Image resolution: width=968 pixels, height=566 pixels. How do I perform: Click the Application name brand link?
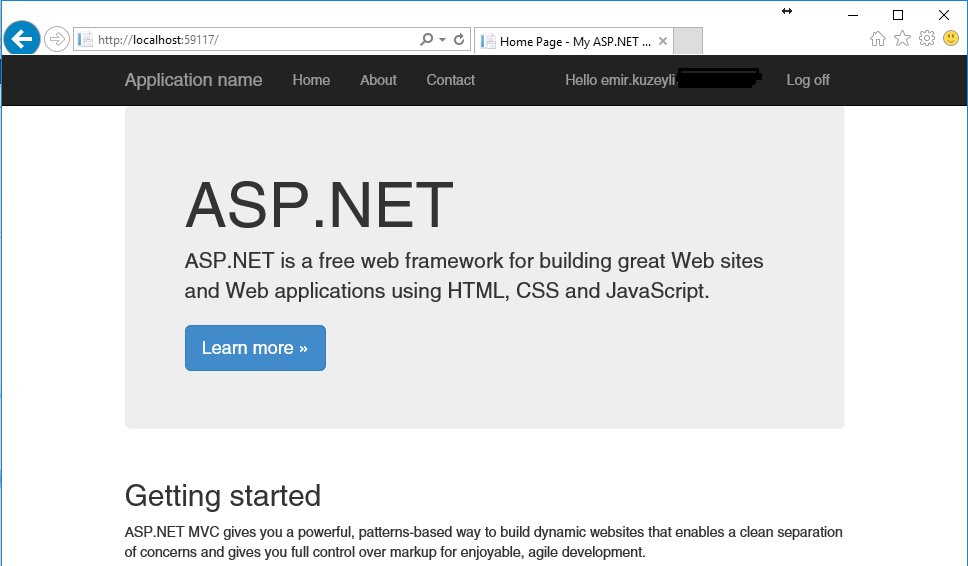(x=193, y=80)
